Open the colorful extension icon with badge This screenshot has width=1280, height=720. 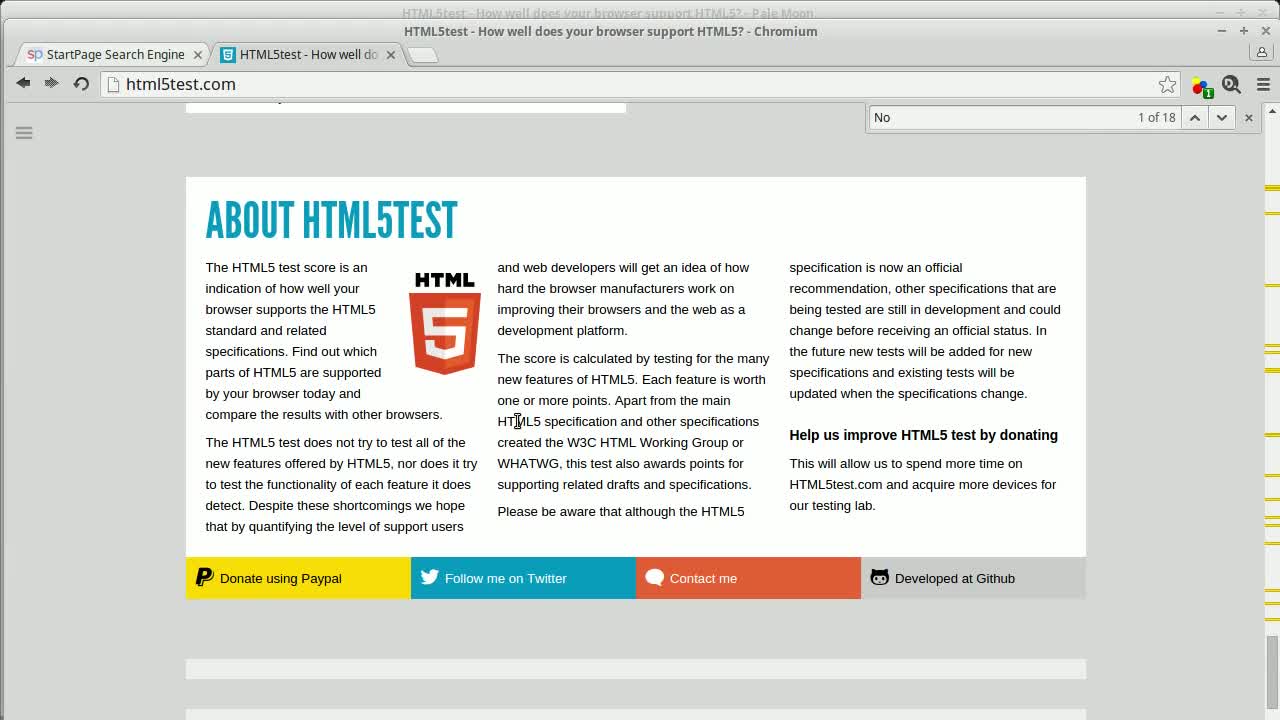(1202, 86)
